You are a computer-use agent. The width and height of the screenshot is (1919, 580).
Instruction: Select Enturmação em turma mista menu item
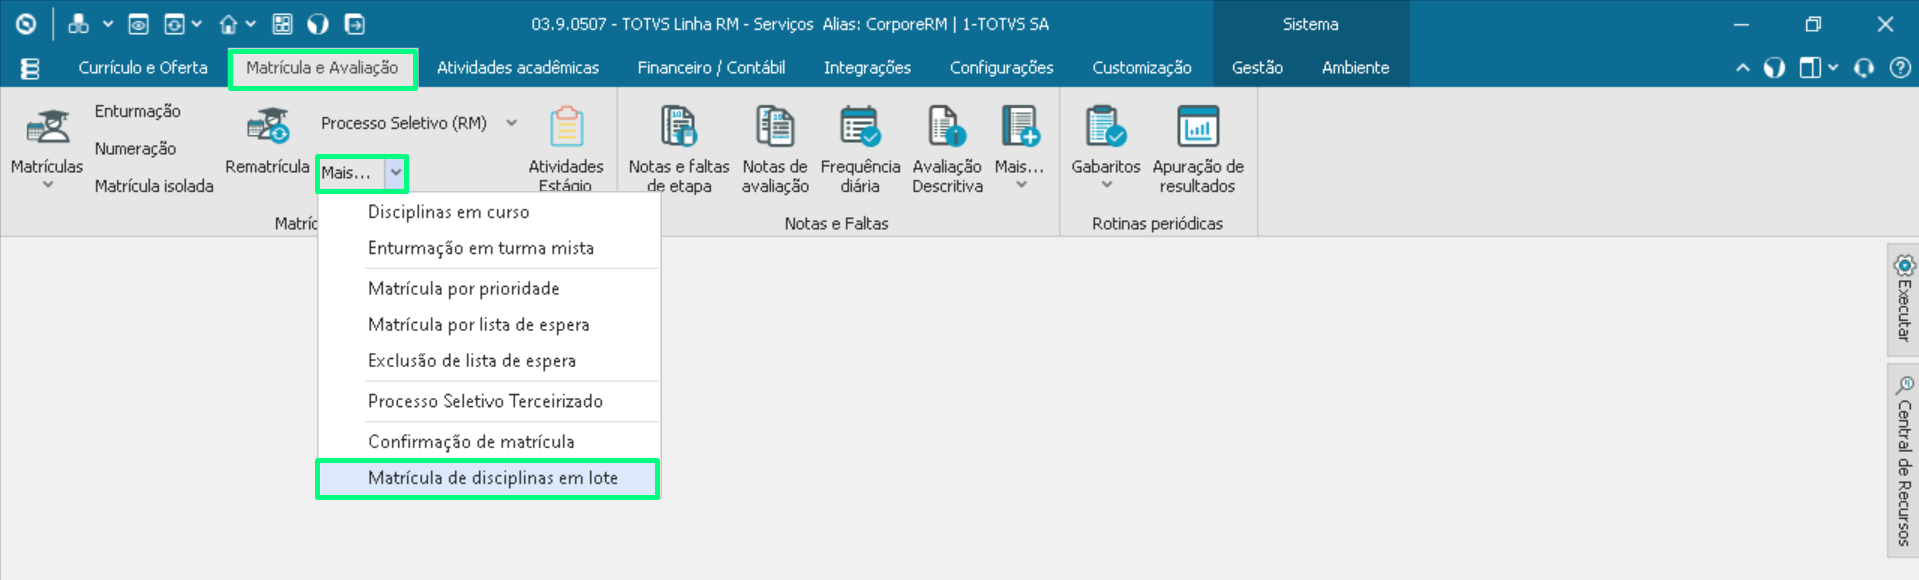point(488,248)
